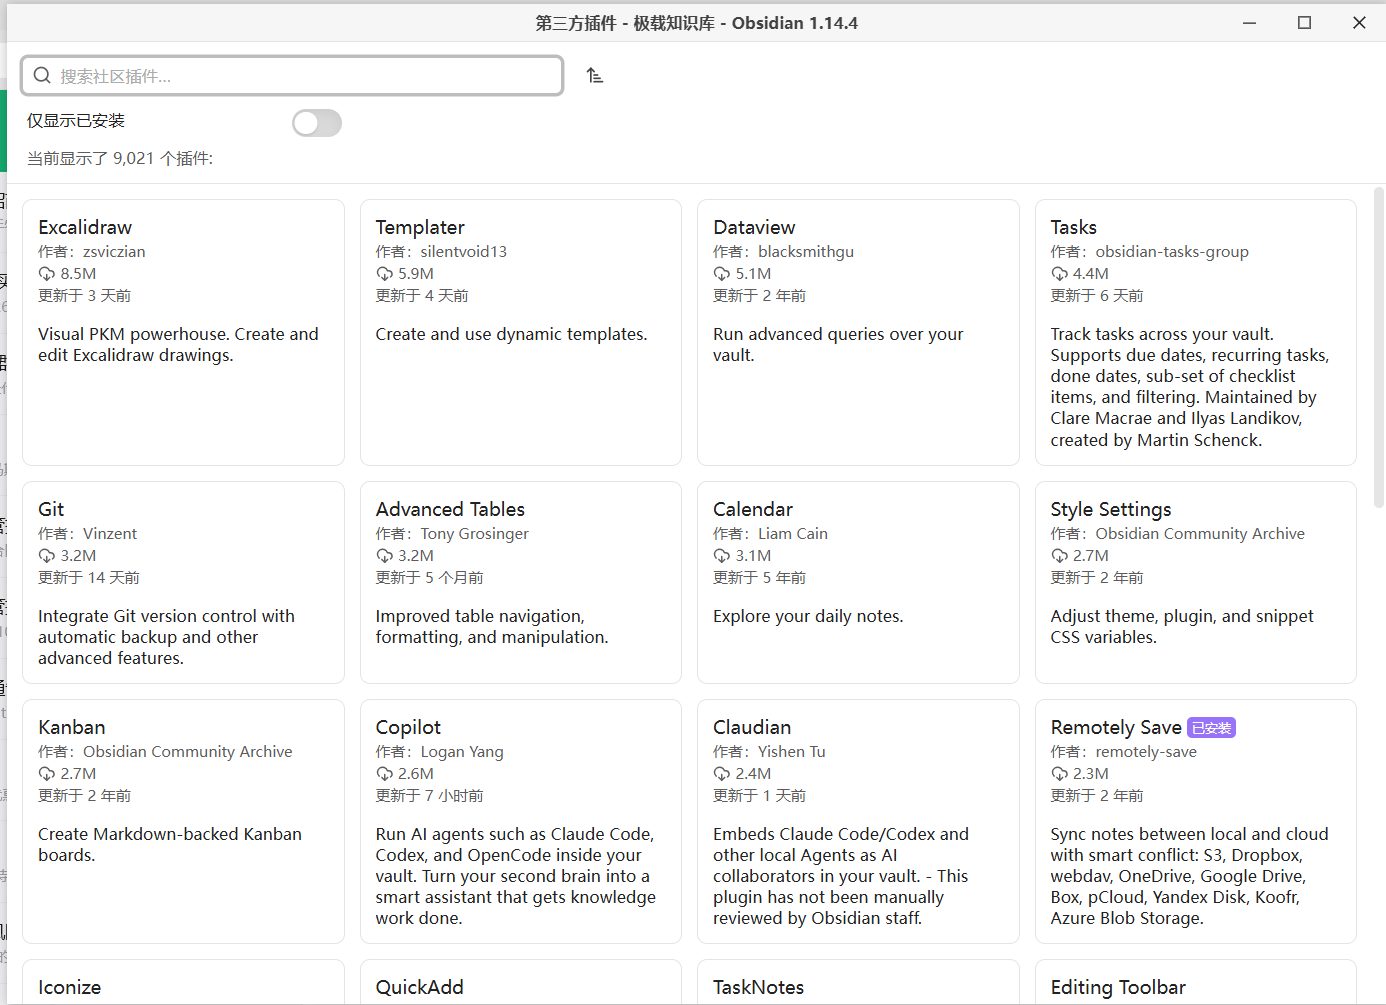Select the Style Settings plugin card
The height and width of the screenshot is (1005, 1386).
point(1196,582)
